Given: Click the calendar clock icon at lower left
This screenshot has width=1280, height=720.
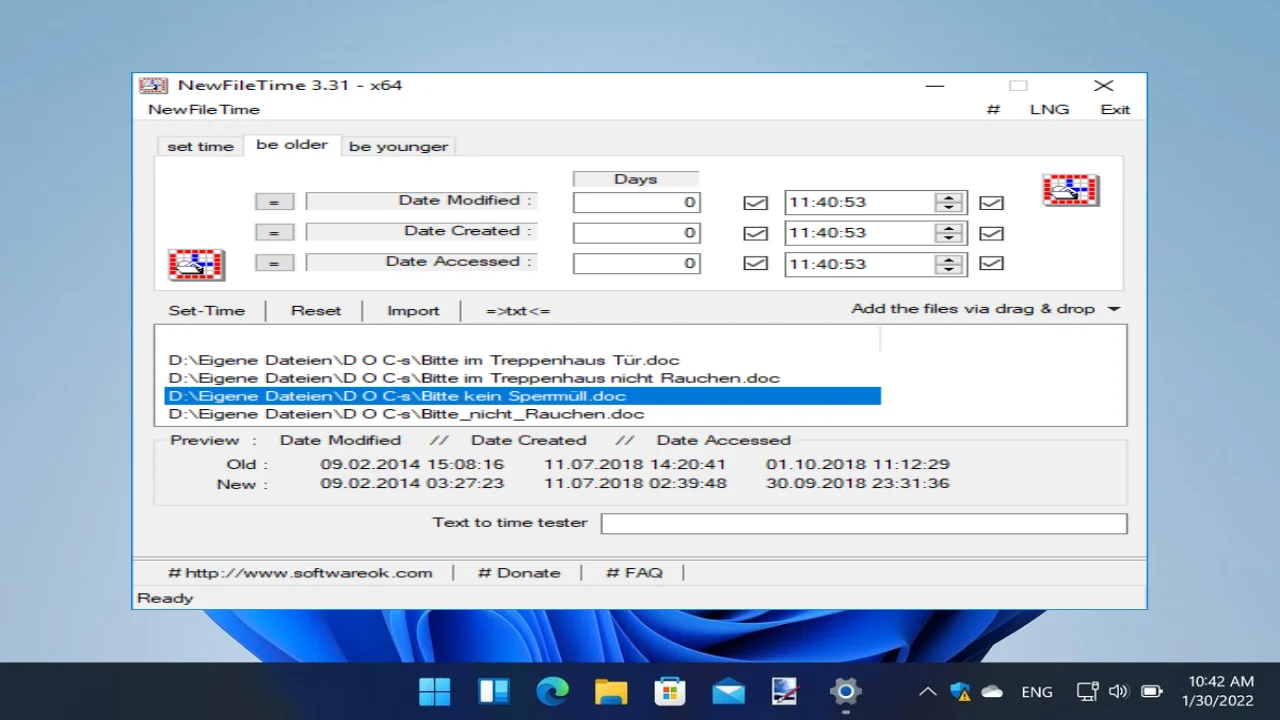Looking at the screenshot, I should 196,265.
